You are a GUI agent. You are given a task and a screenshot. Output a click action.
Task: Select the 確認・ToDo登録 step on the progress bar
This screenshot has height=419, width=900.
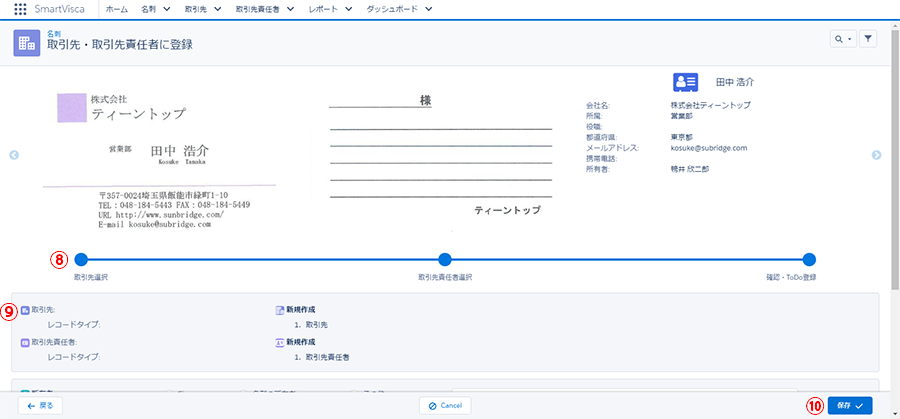[809, 260]
